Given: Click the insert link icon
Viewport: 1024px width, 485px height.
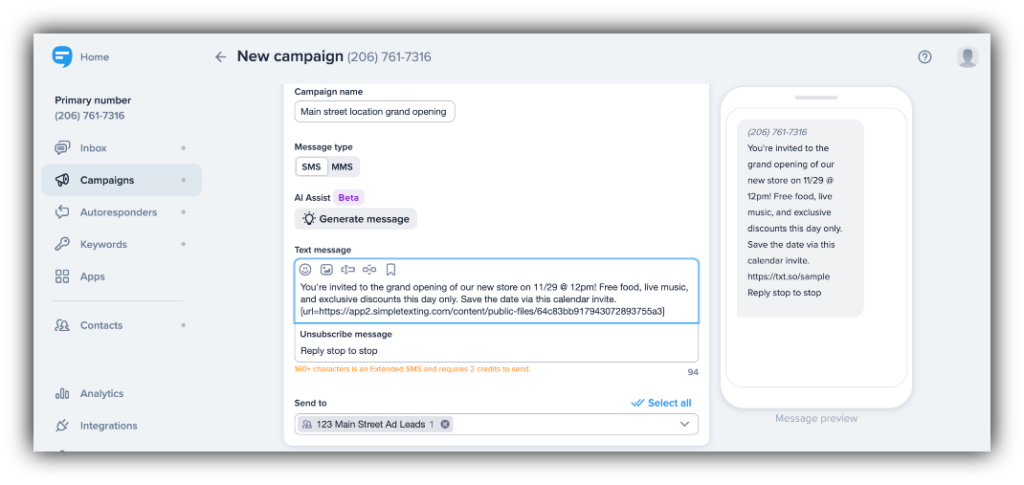Looking at the screenshot, I should pos(369,269).
